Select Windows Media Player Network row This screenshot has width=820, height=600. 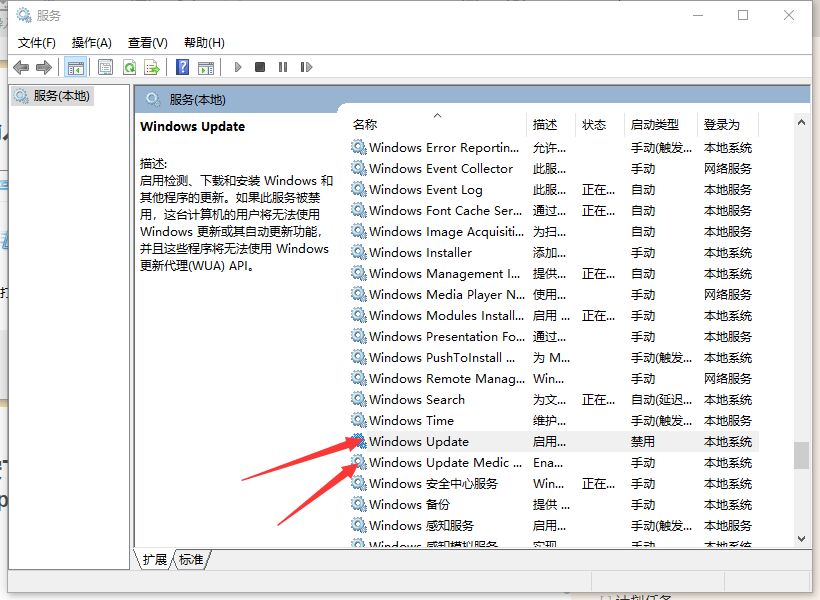click(553, 294)
